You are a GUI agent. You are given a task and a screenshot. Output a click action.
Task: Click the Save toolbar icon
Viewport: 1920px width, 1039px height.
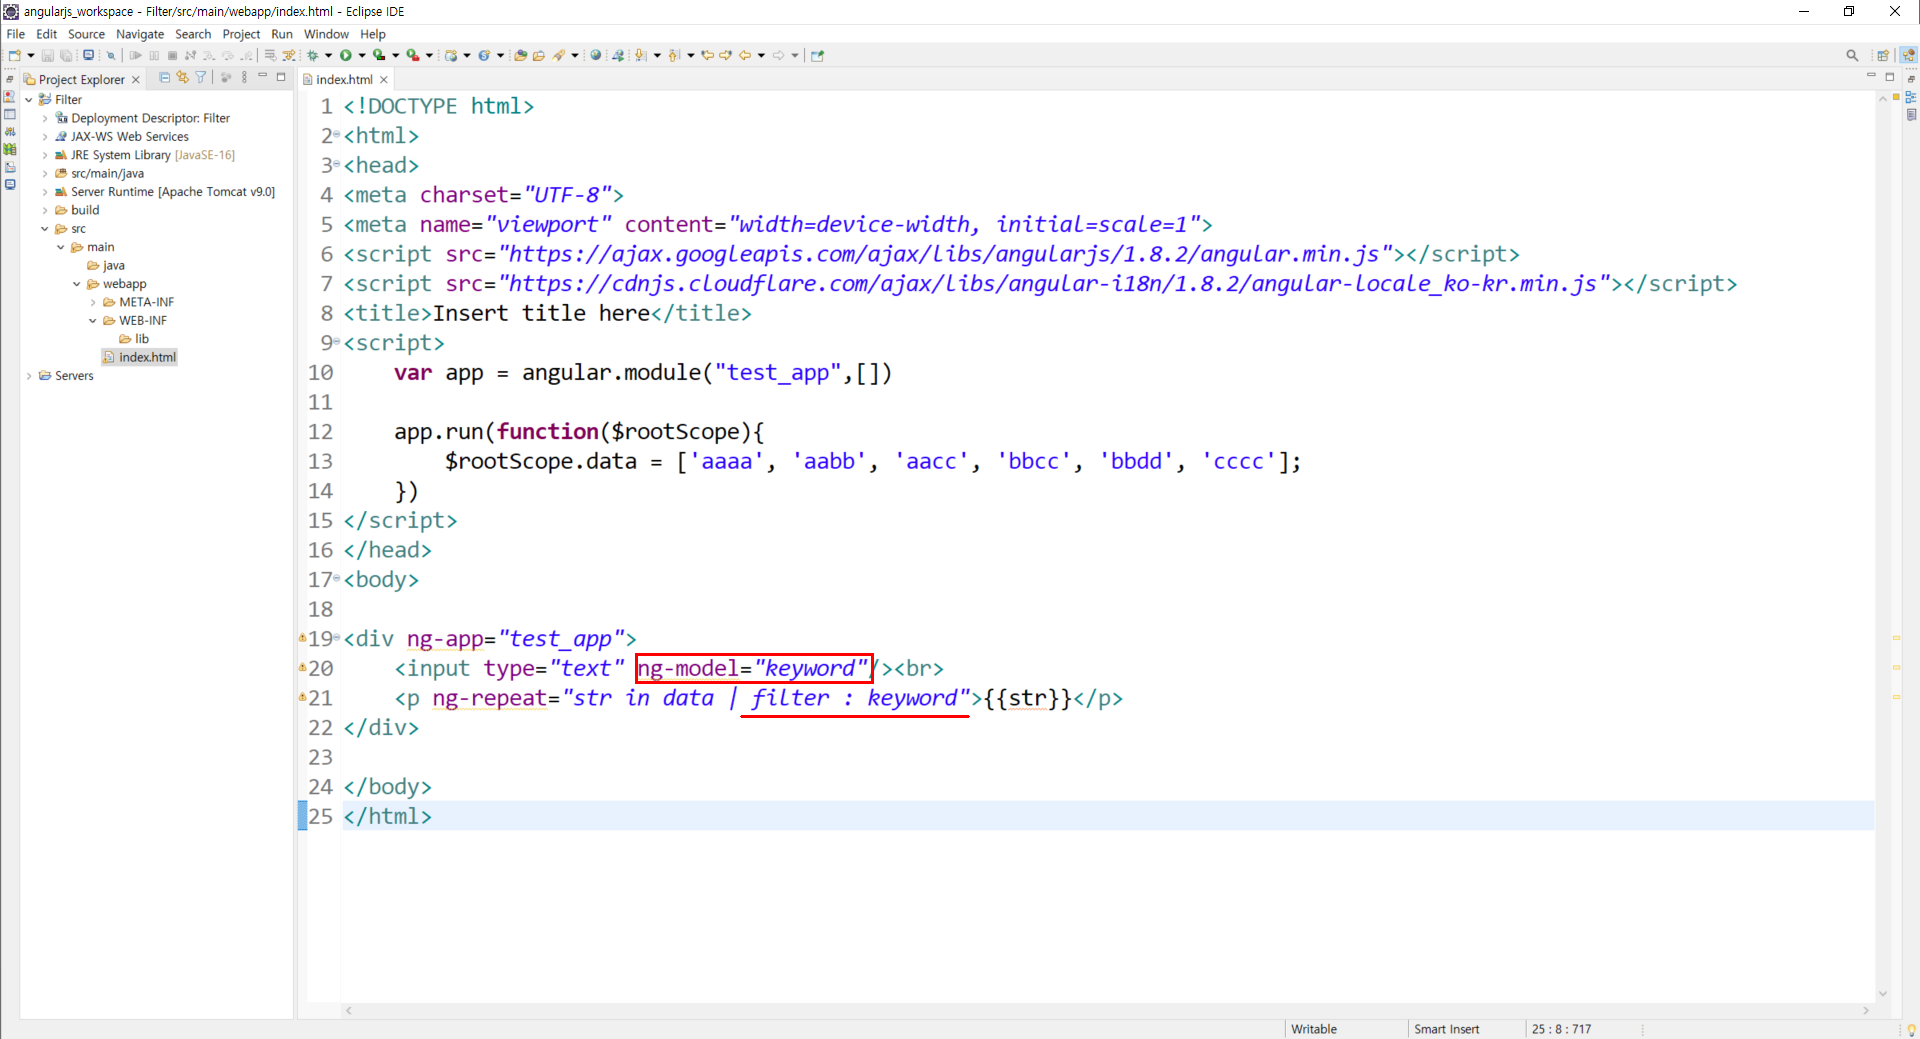[x=47, y=55]
